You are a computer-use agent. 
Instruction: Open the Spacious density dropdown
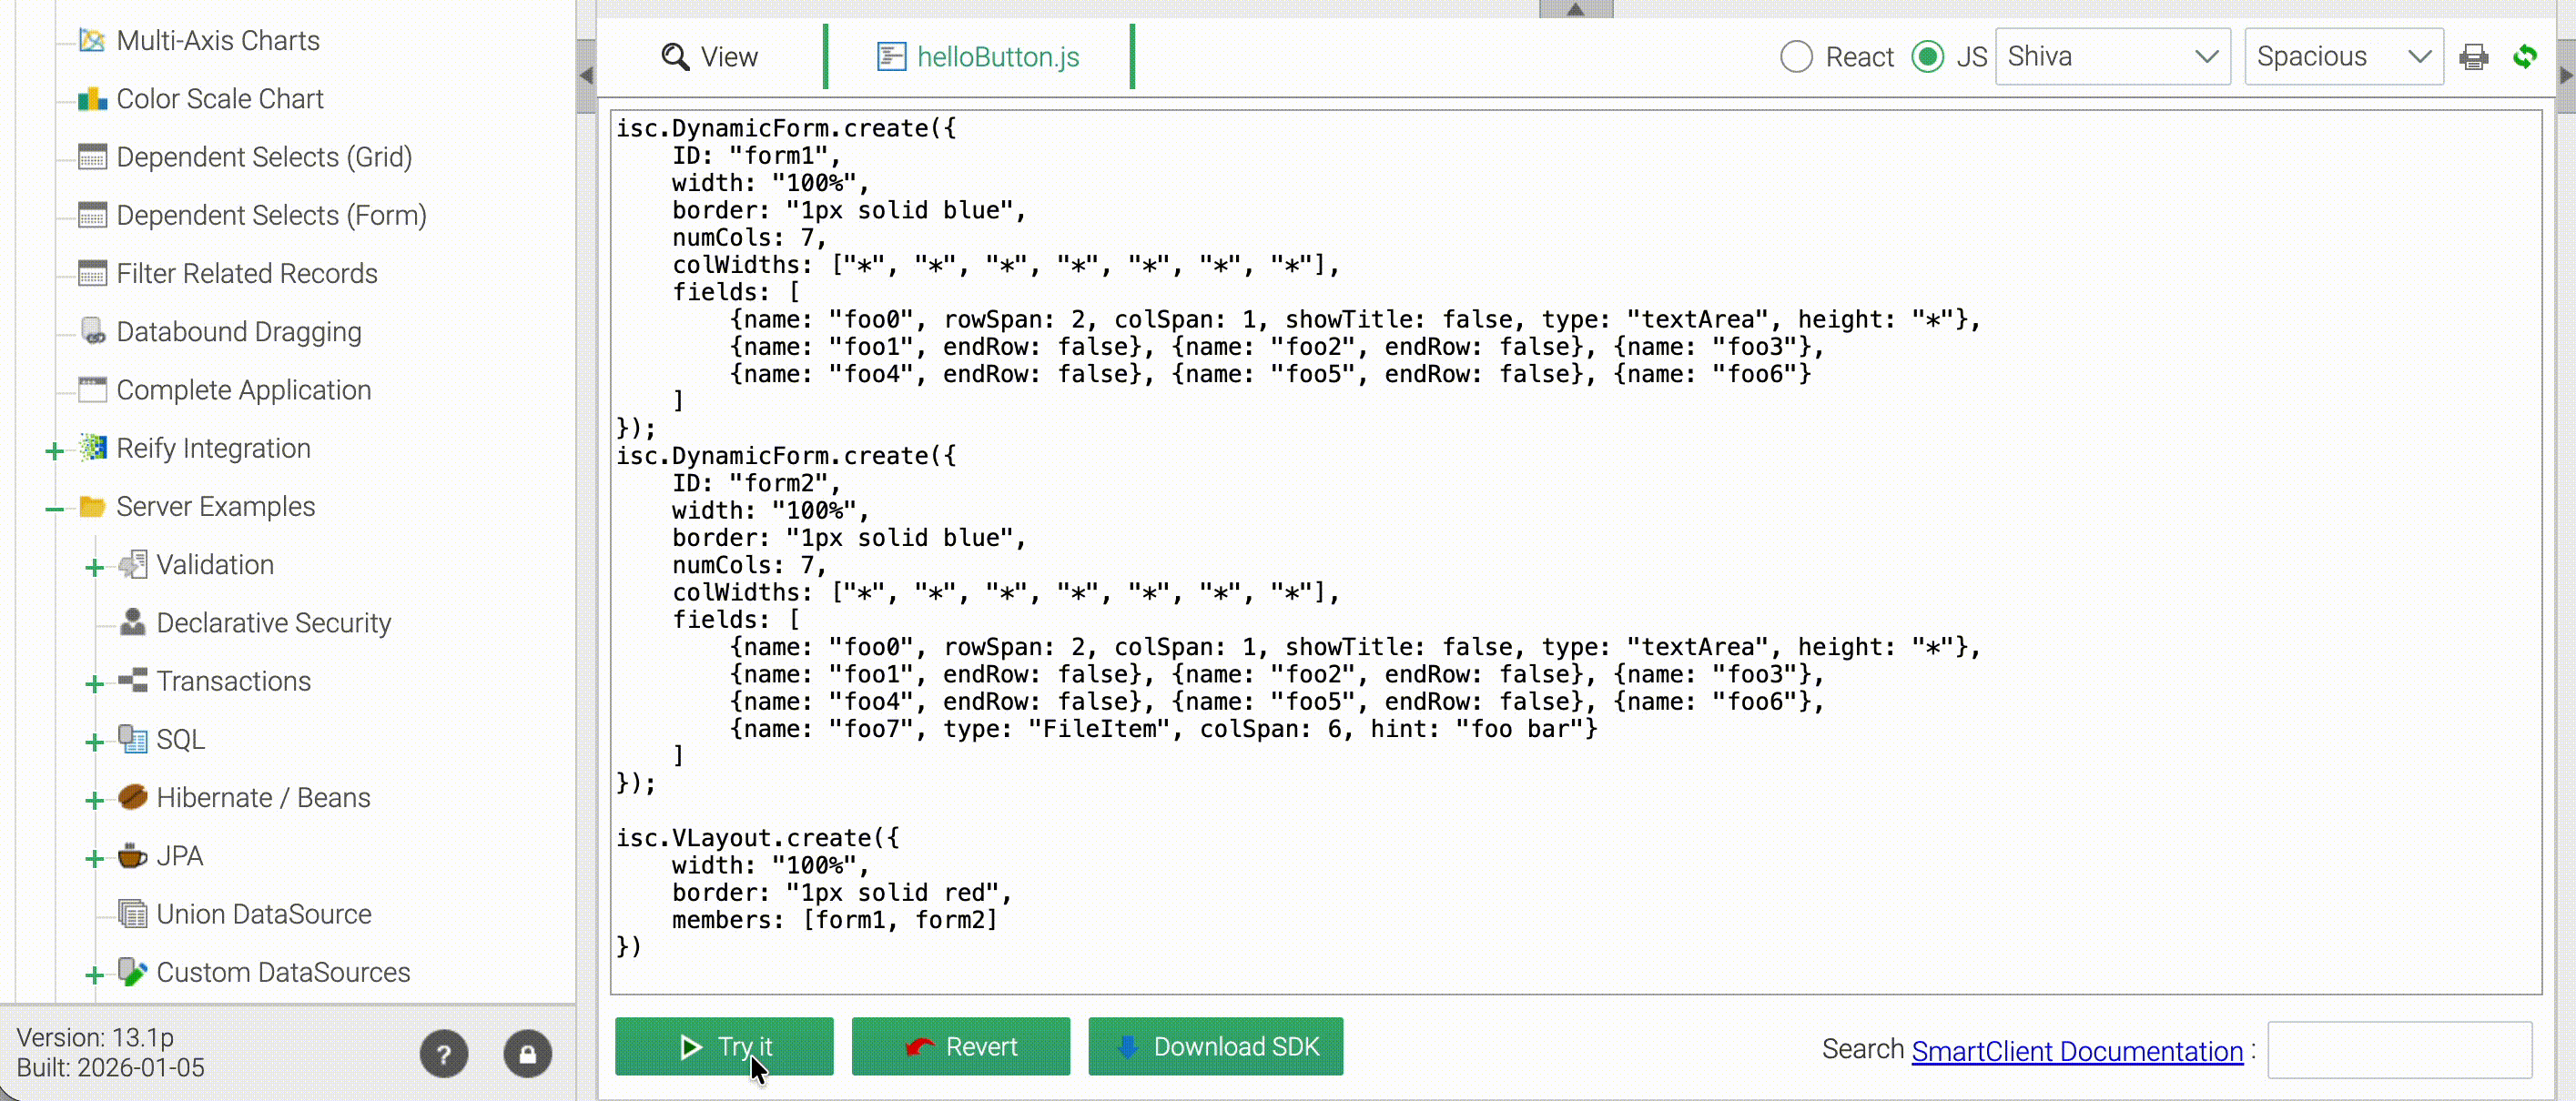2343,57
